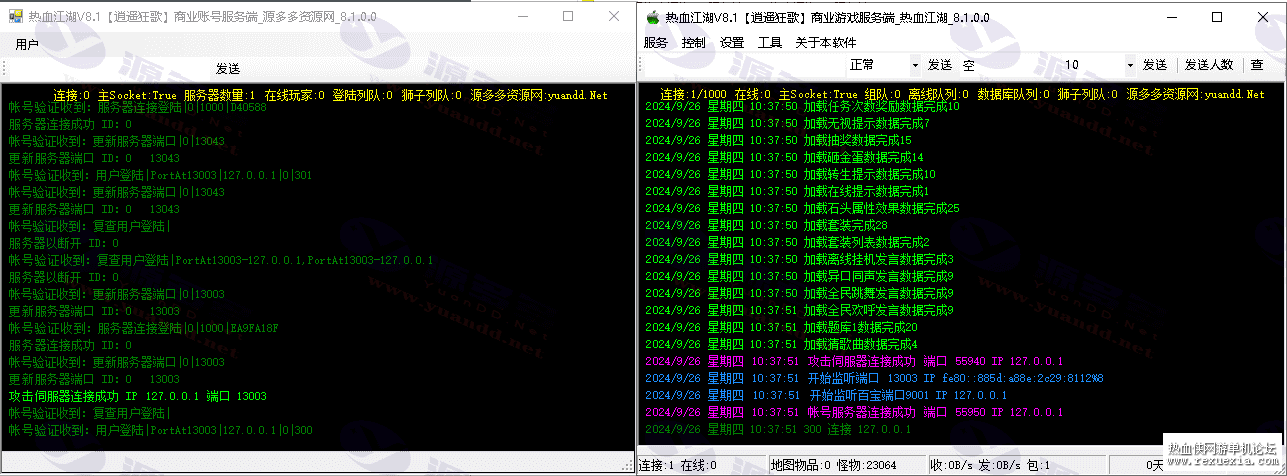The width and height of the screenshot is (1287, 476).
Task: Click log line 服务器连接登陆|0|1000|D40588
Action: tap(138, 107)
